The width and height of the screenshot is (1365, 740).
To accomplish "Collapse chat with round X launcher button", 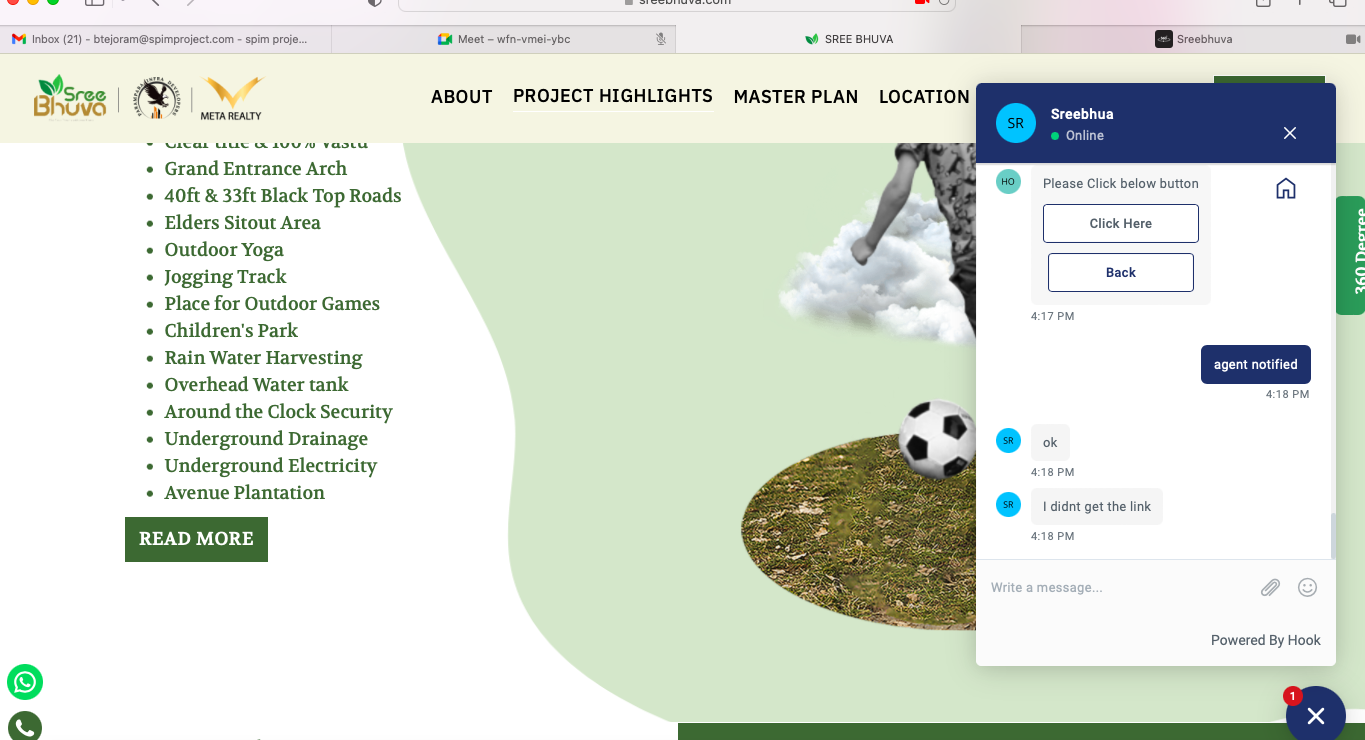I will click(1315, 714).
